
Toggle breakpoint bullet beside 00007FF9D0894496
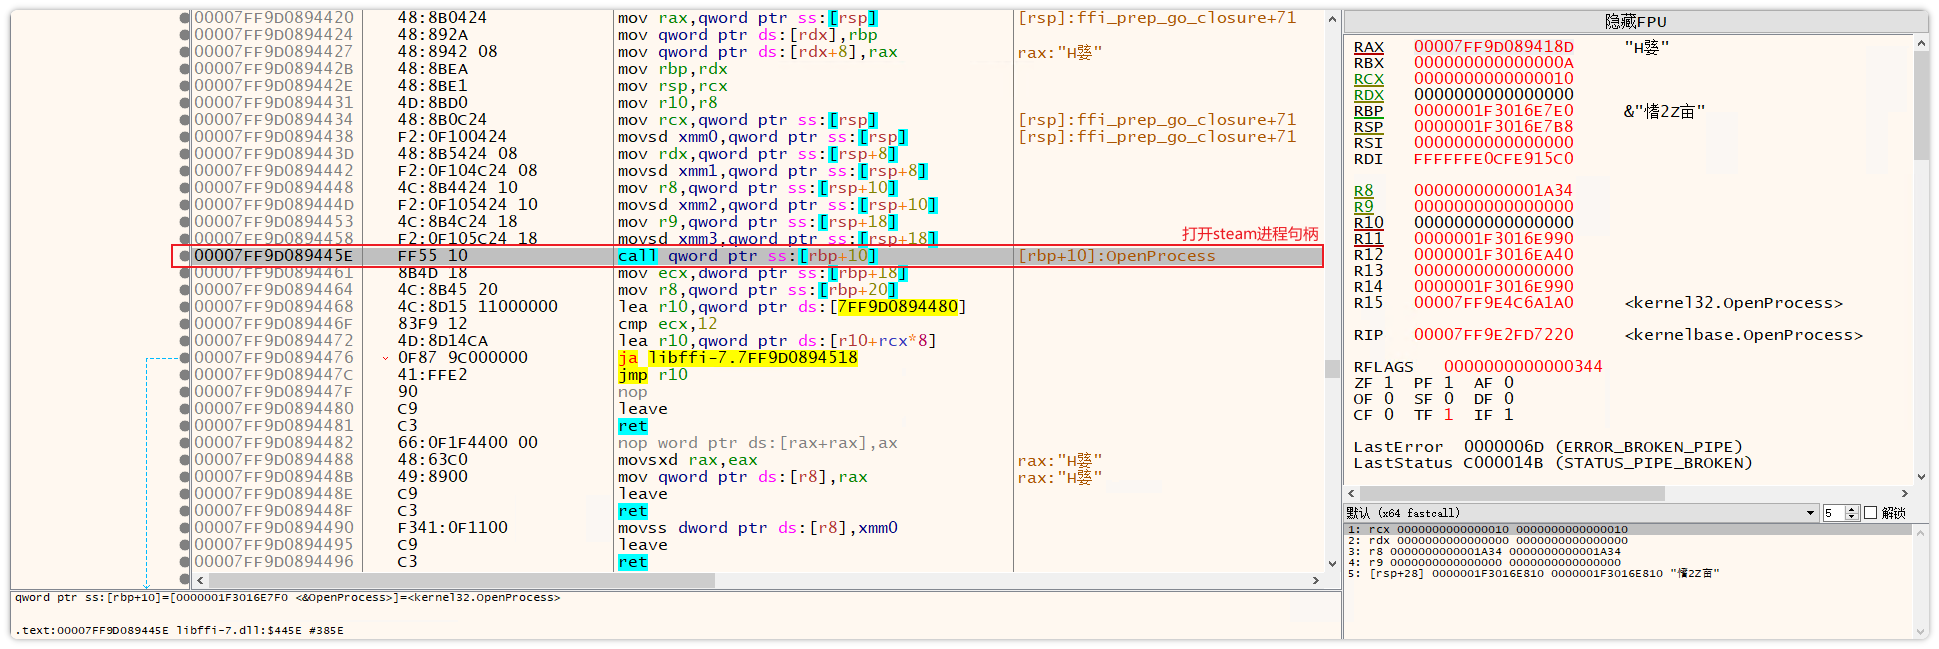tap(185, 562)
